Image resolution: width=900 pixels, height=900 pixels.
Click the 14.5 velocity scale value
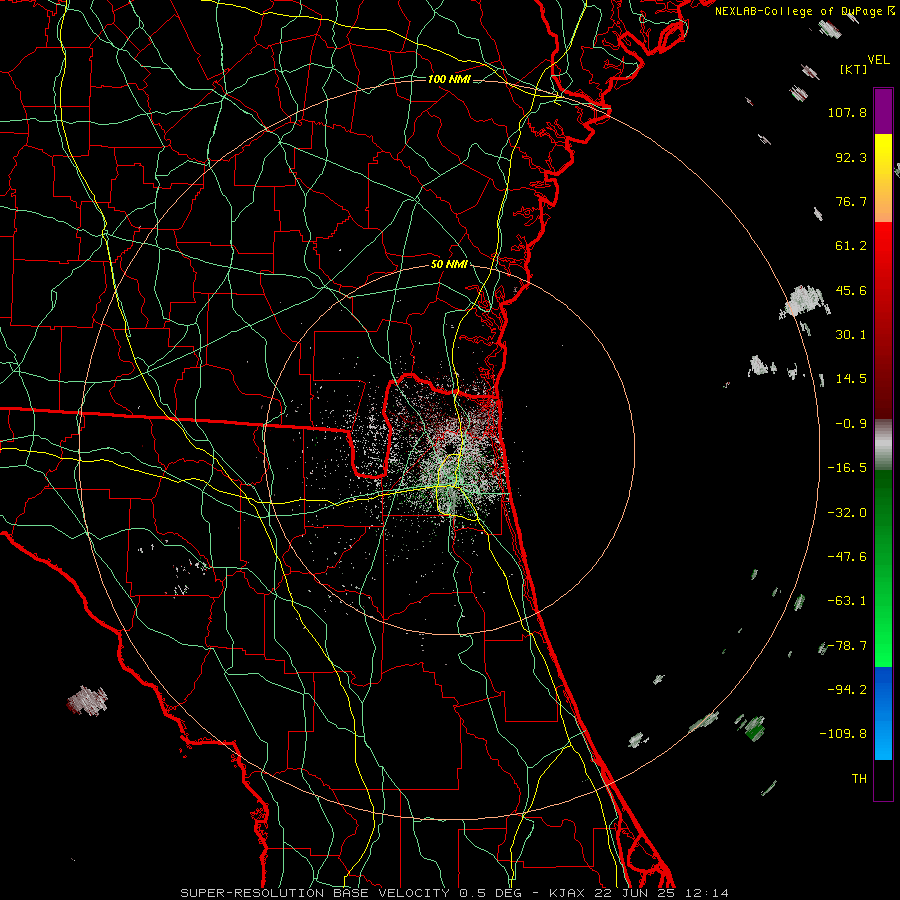[x=851, y=379]
